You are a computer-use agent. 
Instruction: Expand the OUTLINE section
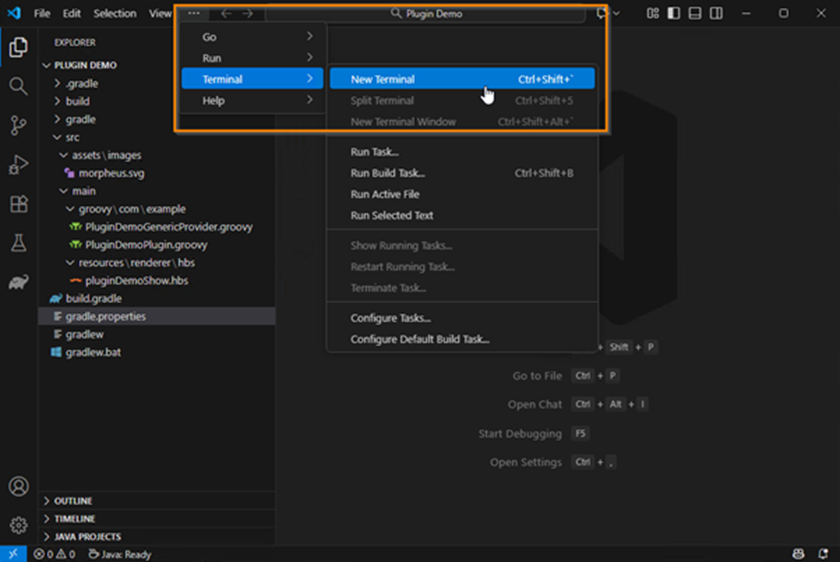157,500
